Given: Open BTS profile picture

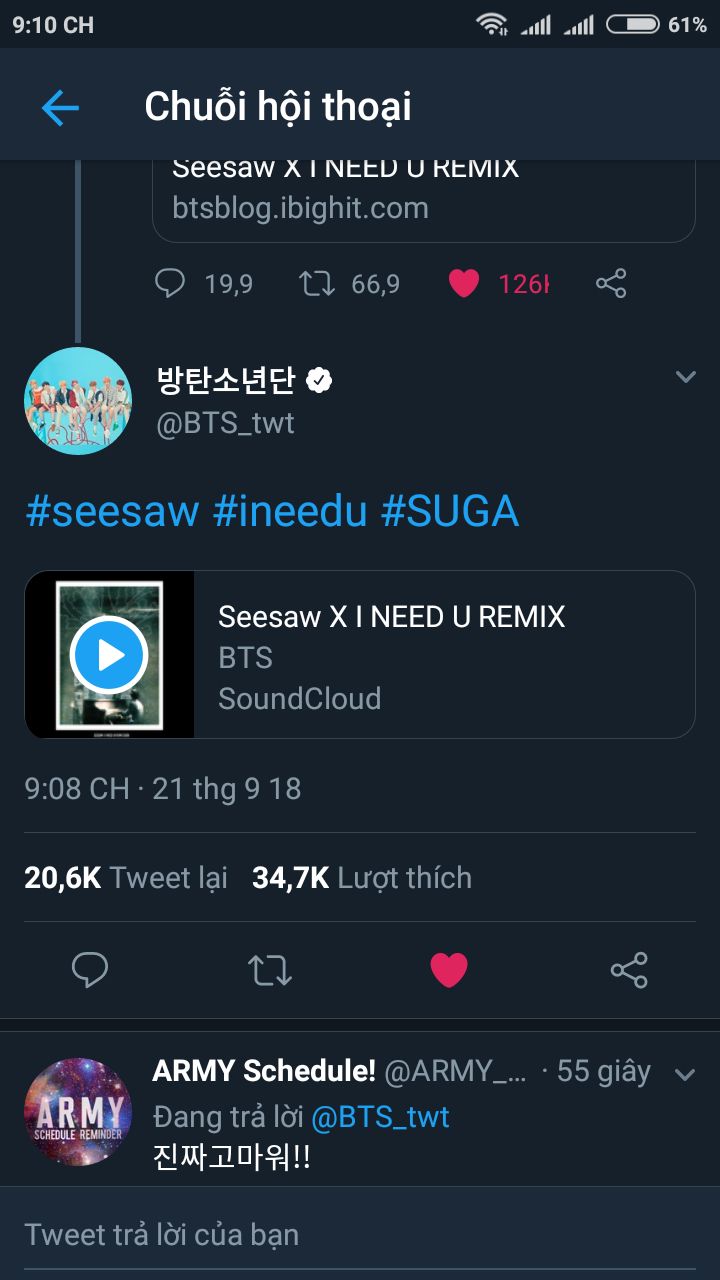Looking at the screenshot, I should (78, 401).
